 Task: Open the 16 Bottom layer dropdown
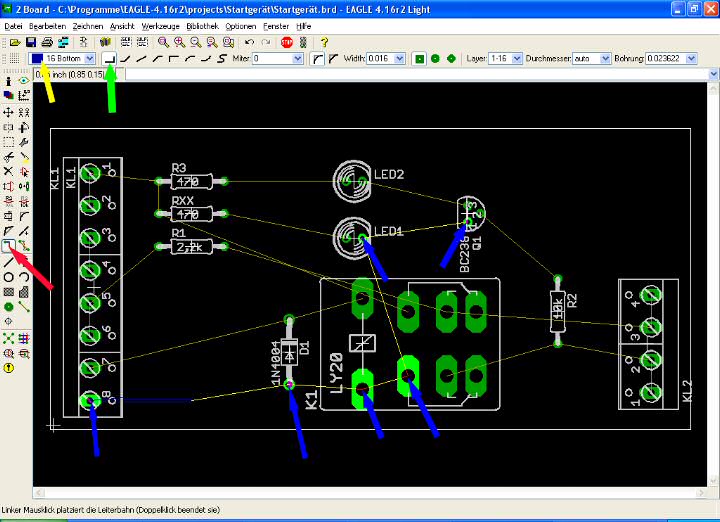coord(91,59)
